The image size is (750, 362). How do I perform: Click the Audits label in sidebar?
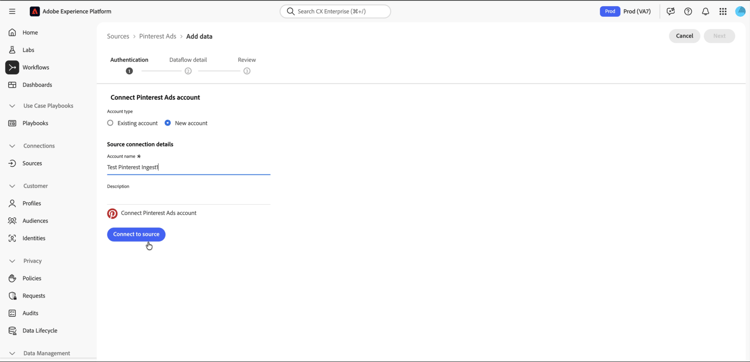click(31, 313)
